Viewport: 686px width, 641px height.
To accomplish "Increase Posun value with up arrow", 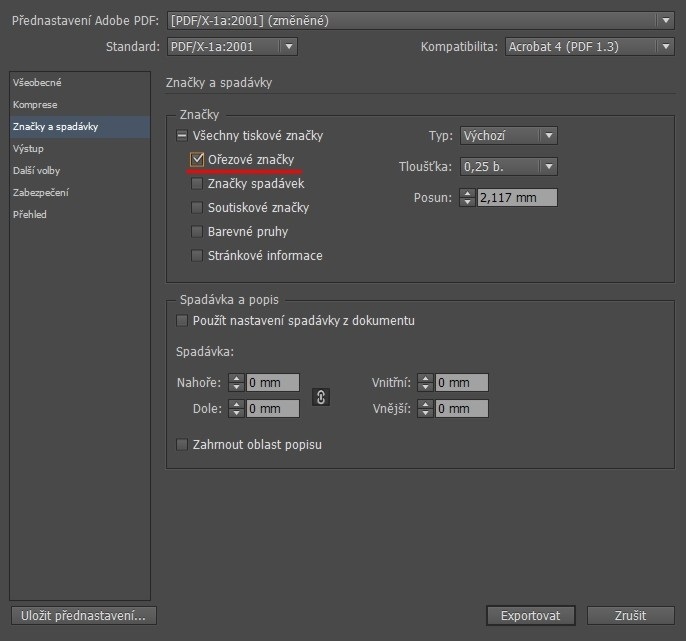I will (467, 193).
